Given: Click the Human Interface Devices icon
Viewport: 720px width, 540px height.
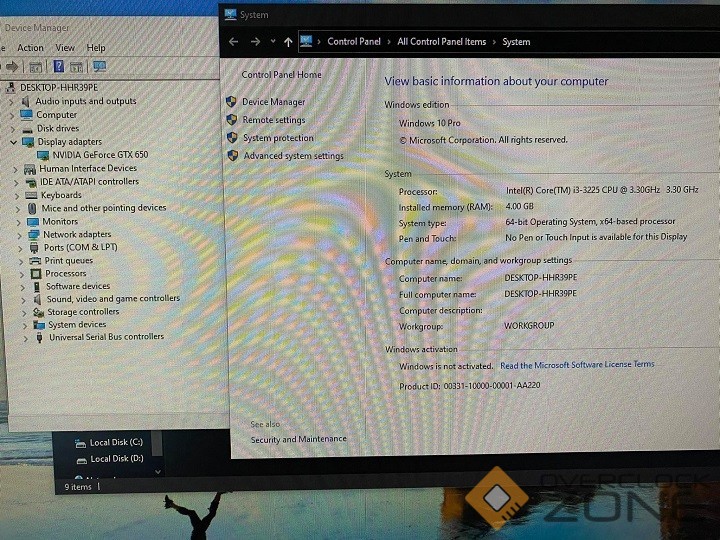Looking at the screenshot, I should (x=30, y=169).
